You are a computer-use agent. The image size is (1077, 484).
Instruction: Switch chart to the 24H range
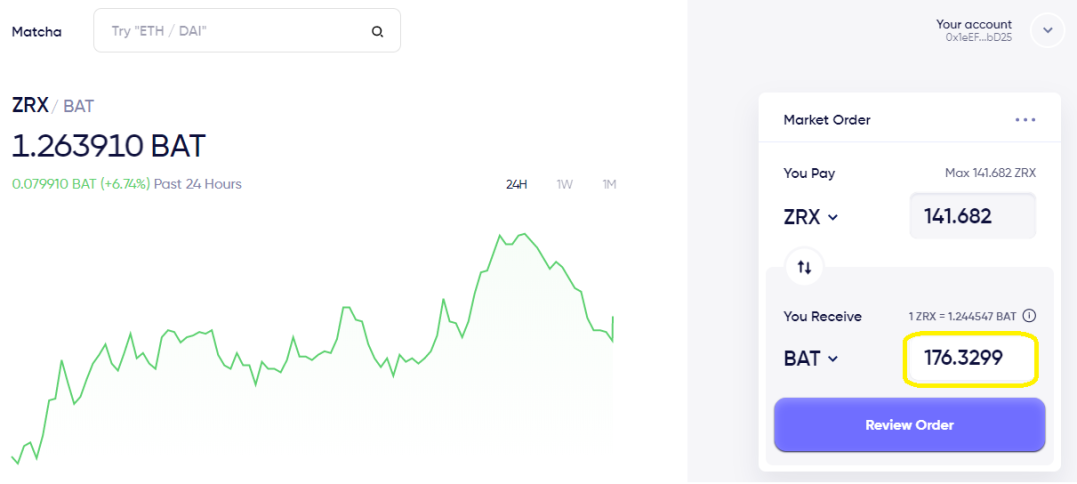[x=516, y=184]
